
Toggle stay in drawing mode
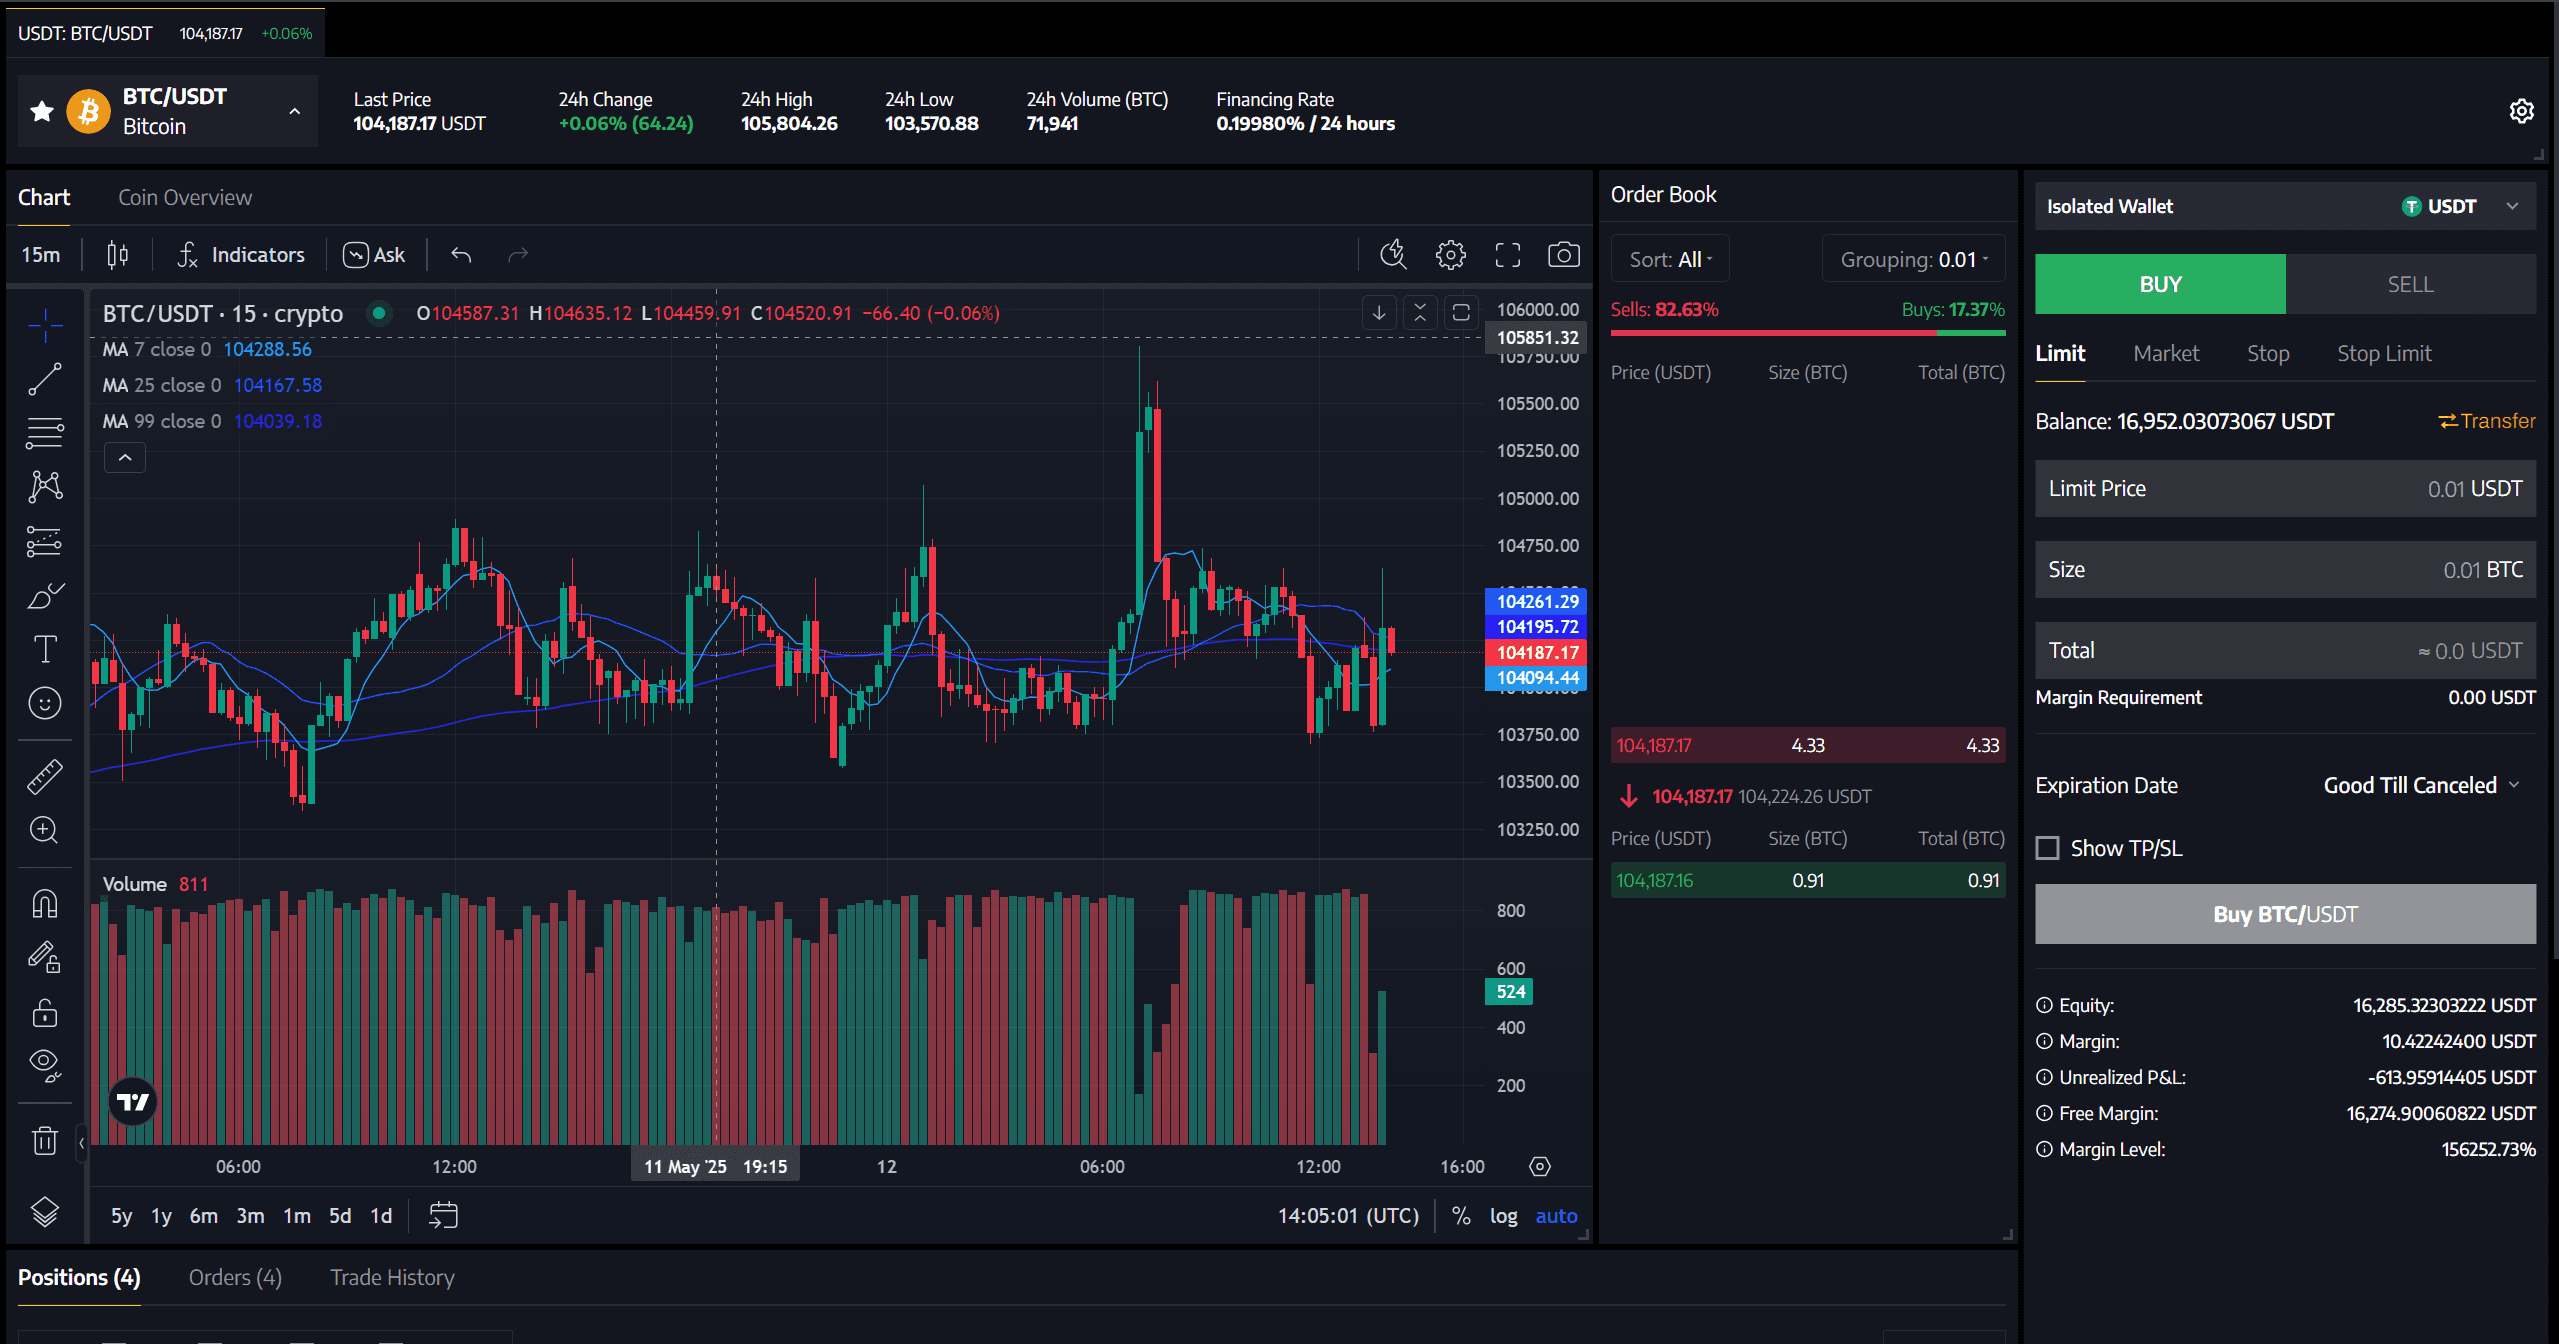(x=45, y=958)
